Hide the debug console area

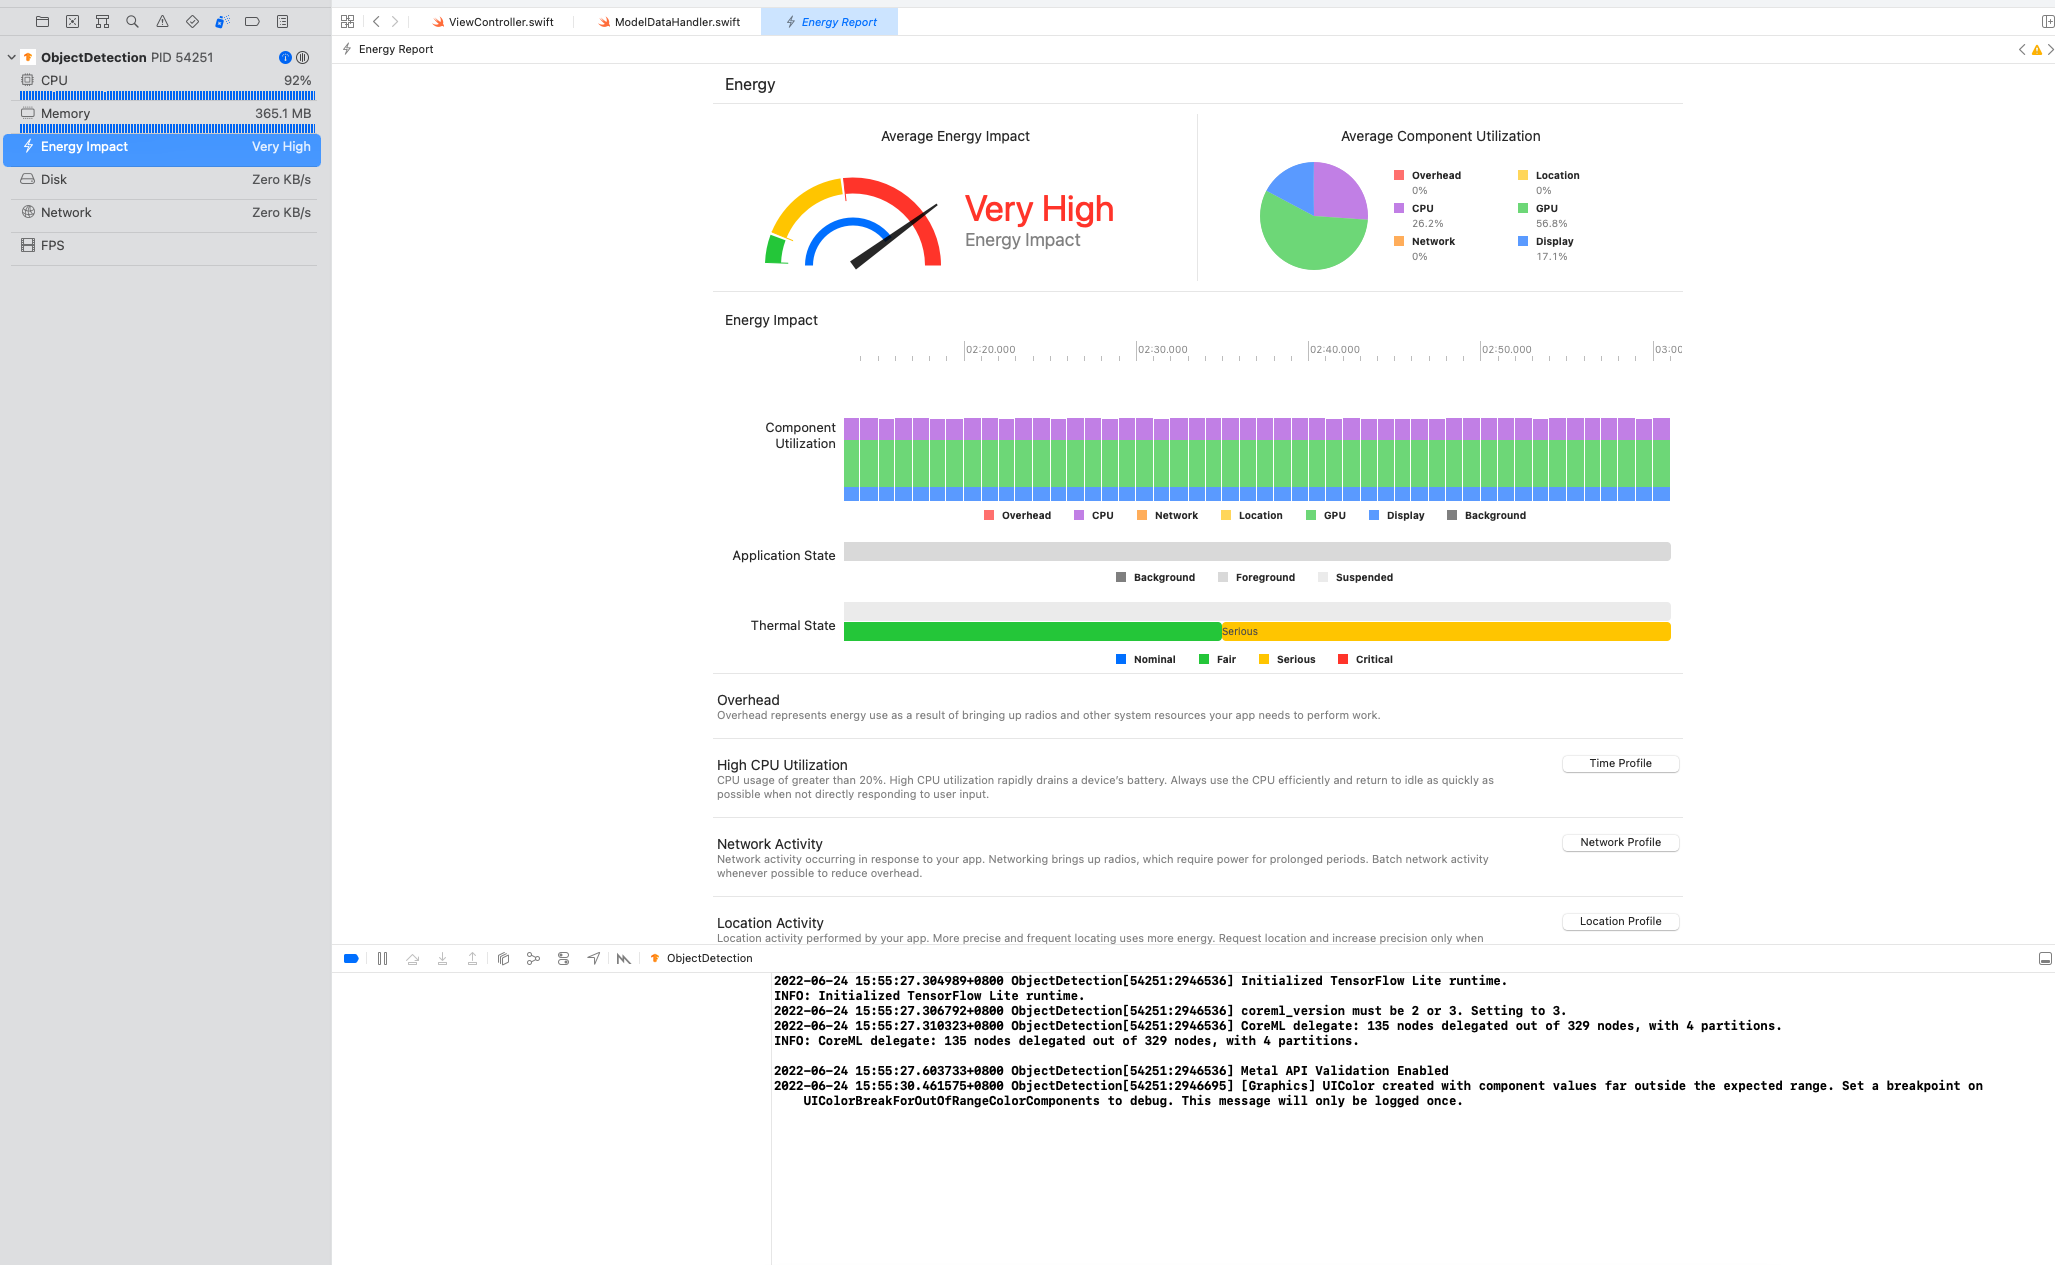coord(2045,958)
